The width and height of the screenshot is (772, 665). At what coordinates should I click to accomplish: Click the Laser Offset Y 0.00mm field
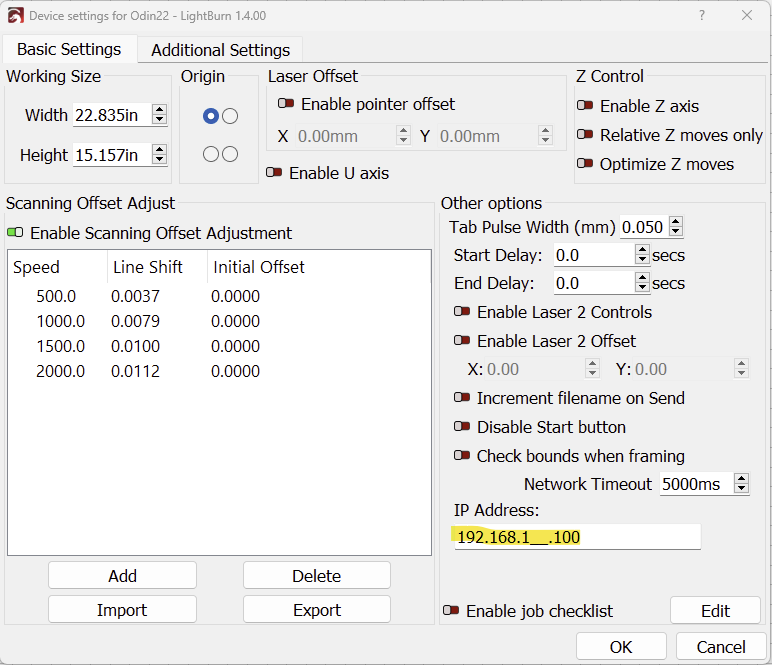pyautogui.click(x=487, y=136)
